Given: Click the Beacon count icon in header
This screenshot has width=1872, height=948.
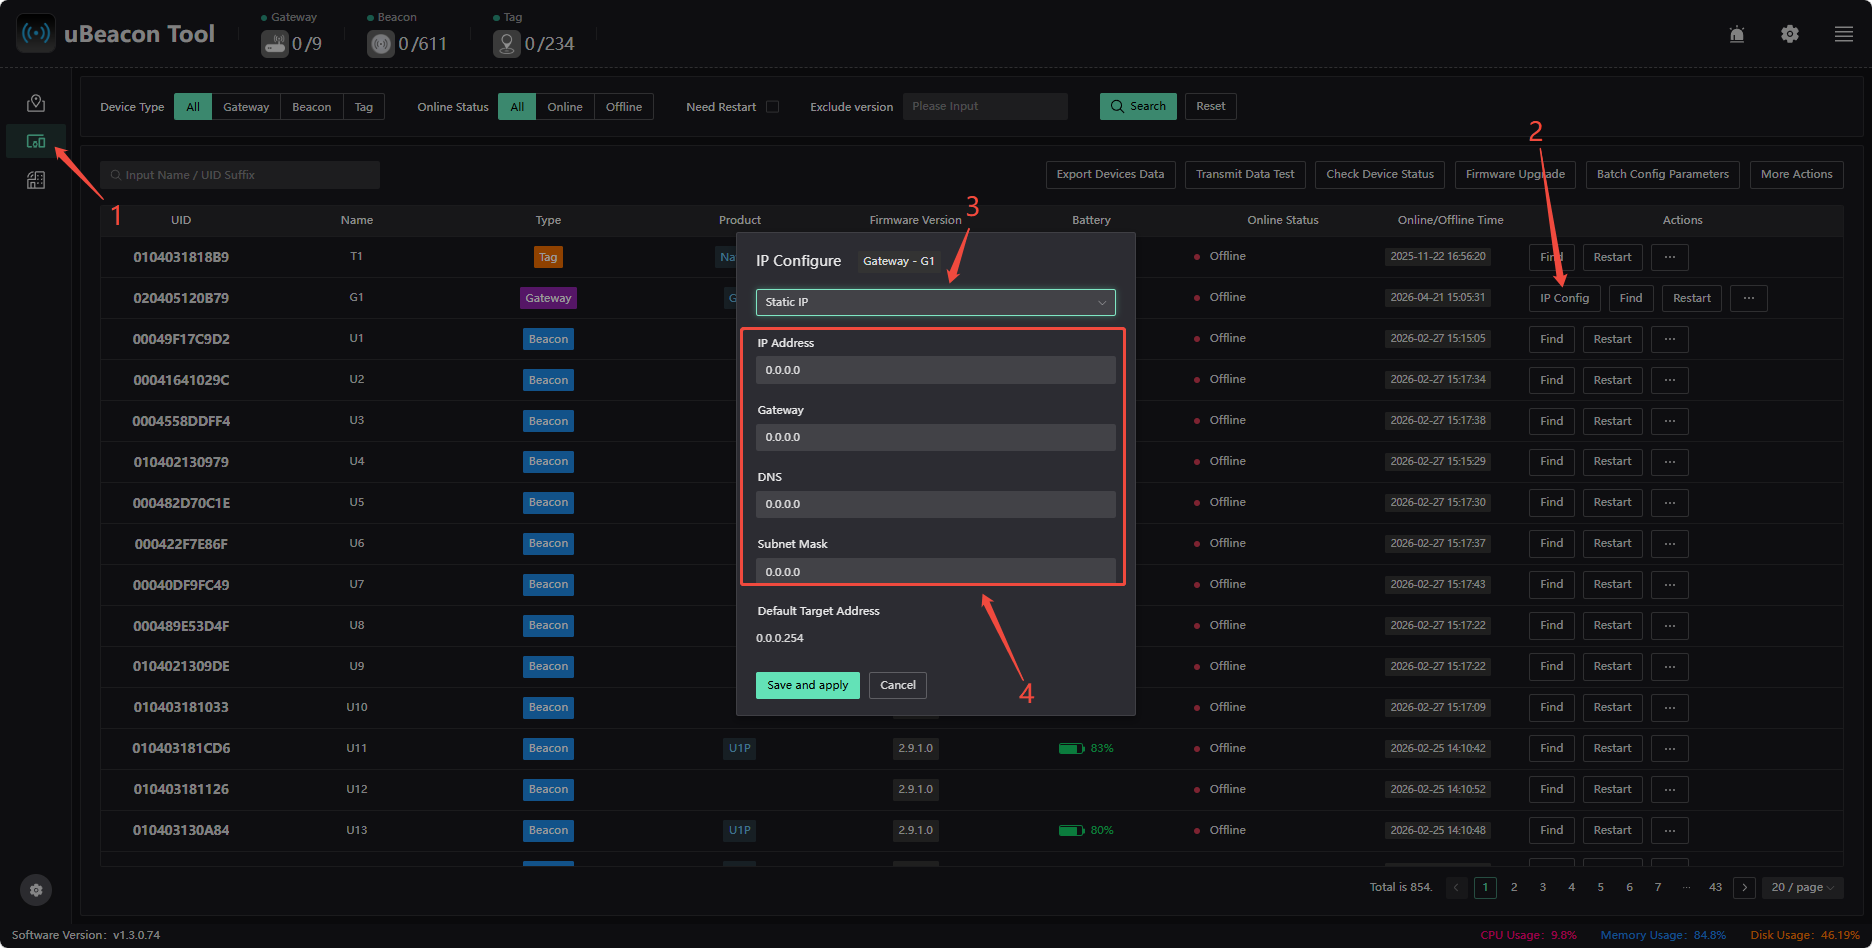Looking at the screenshot, I should (381, 44).
